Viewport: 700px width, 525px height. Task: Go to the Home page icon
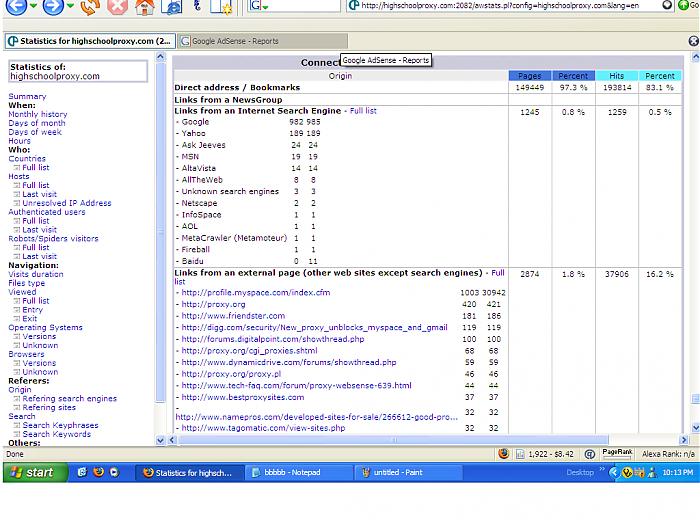[x=144, y=7]
